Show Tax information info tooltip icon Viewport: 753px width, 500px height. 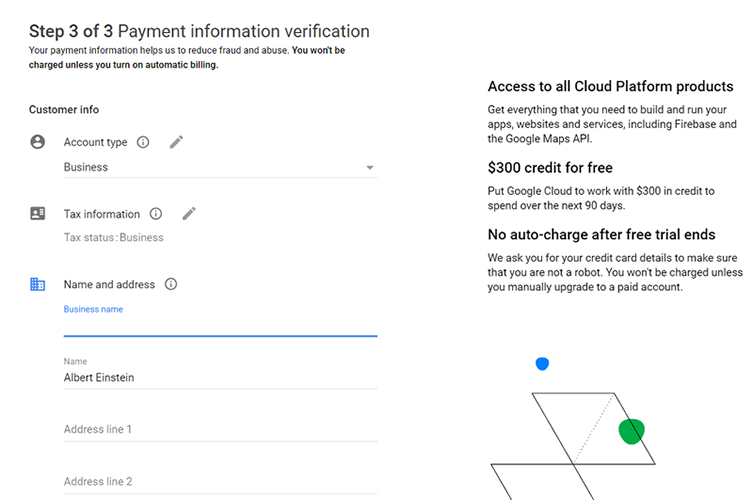[x=156, y=214]
